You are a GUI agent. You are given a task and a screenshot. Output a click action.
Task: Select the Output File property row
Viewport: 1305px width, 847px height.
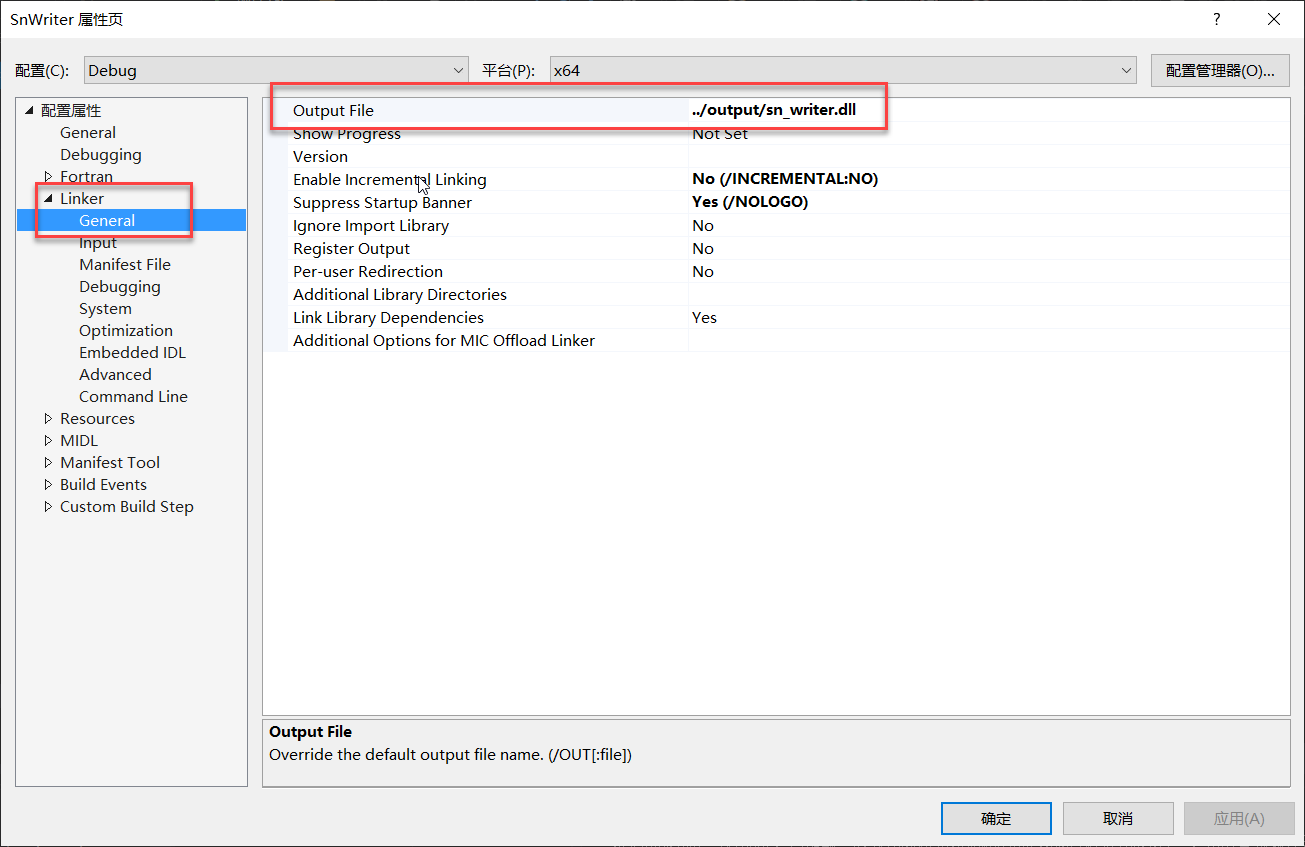(x=337, y=110)
